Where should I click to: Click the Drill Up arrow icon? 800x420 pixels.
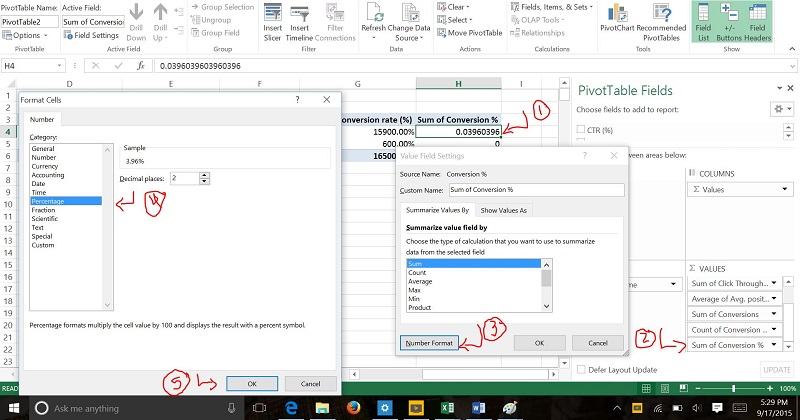point(160,13)
